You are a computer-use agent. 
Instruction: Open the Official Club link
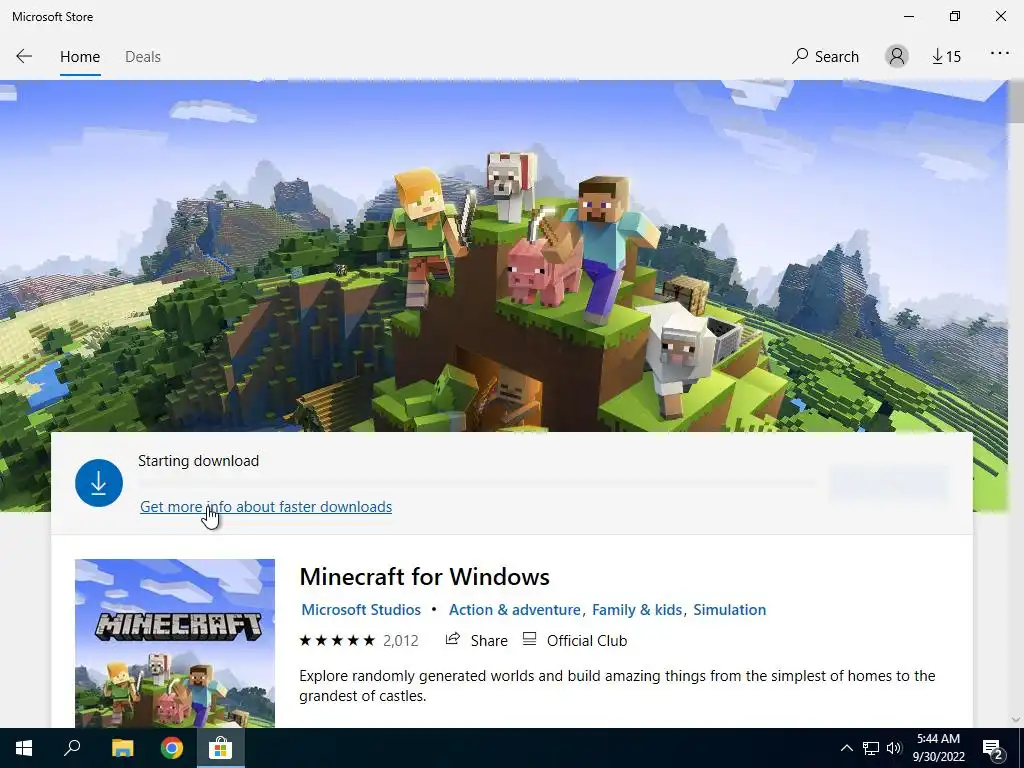click(575, 641)
